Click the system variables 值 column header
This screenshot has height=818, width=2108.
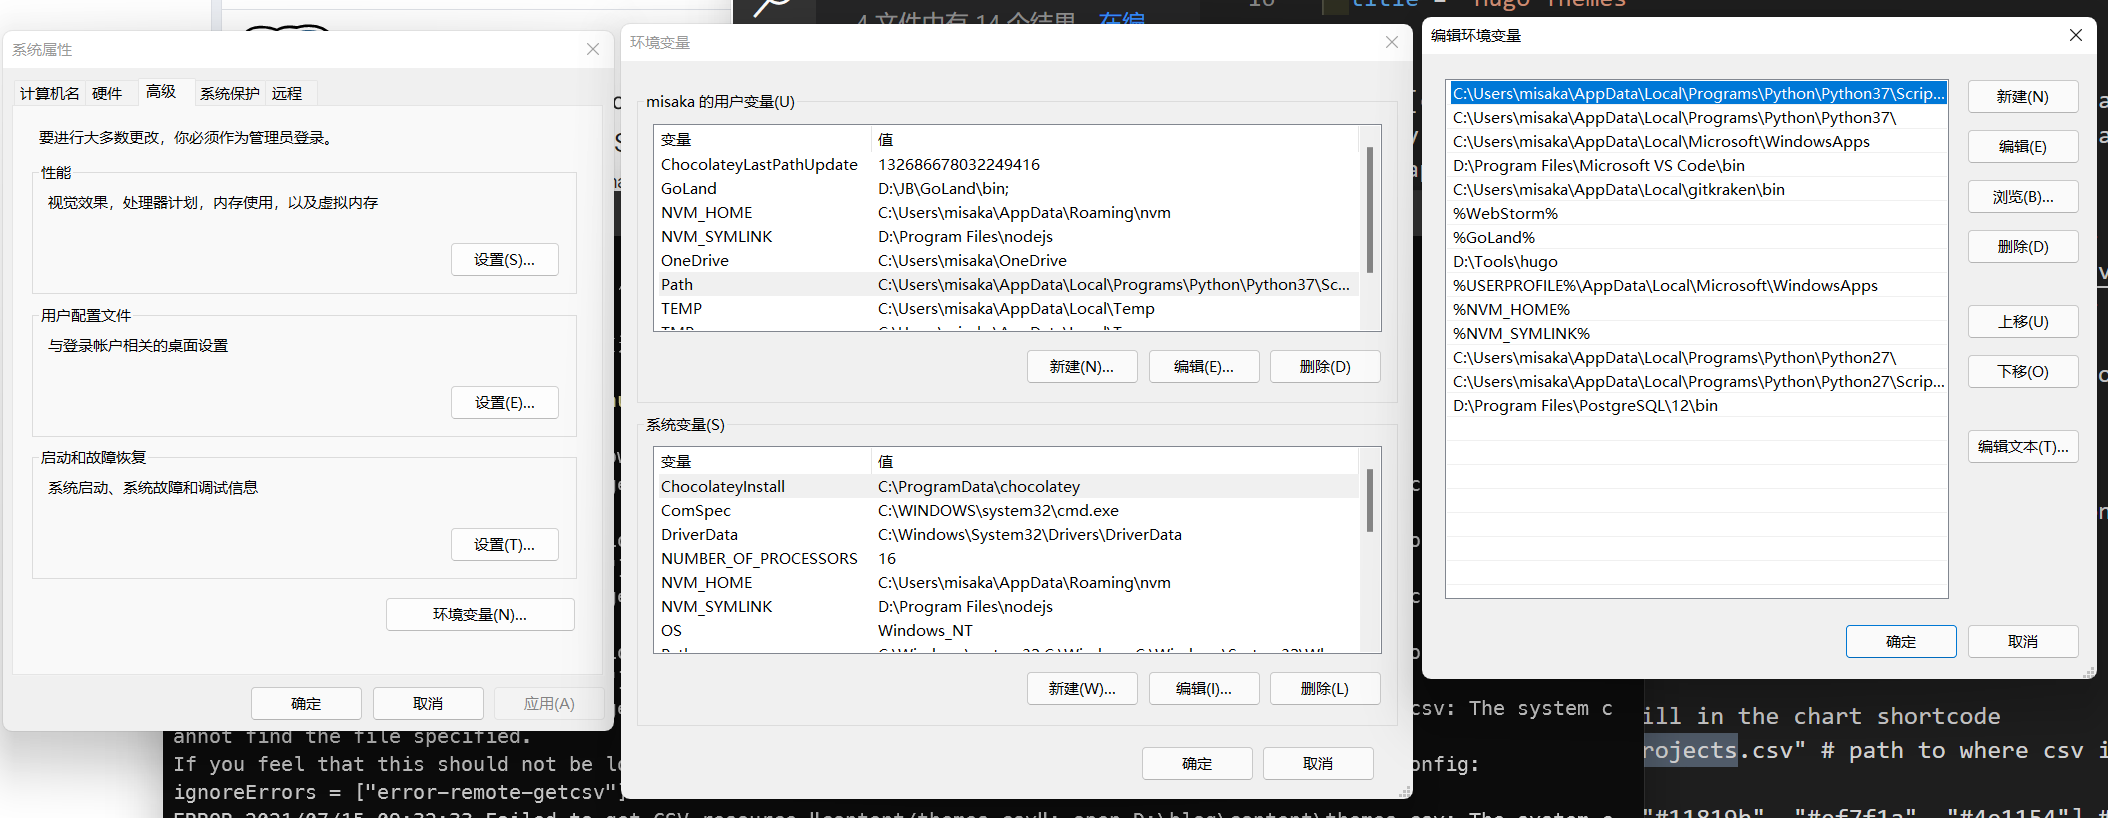coord(1115,462)
